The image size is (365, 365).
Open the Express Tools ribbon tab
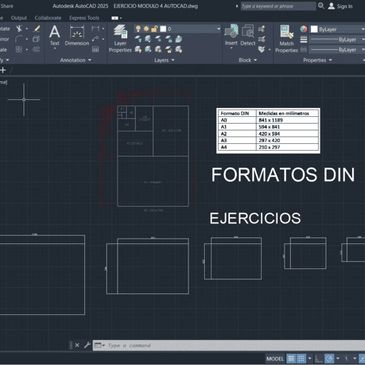point(84,18)
